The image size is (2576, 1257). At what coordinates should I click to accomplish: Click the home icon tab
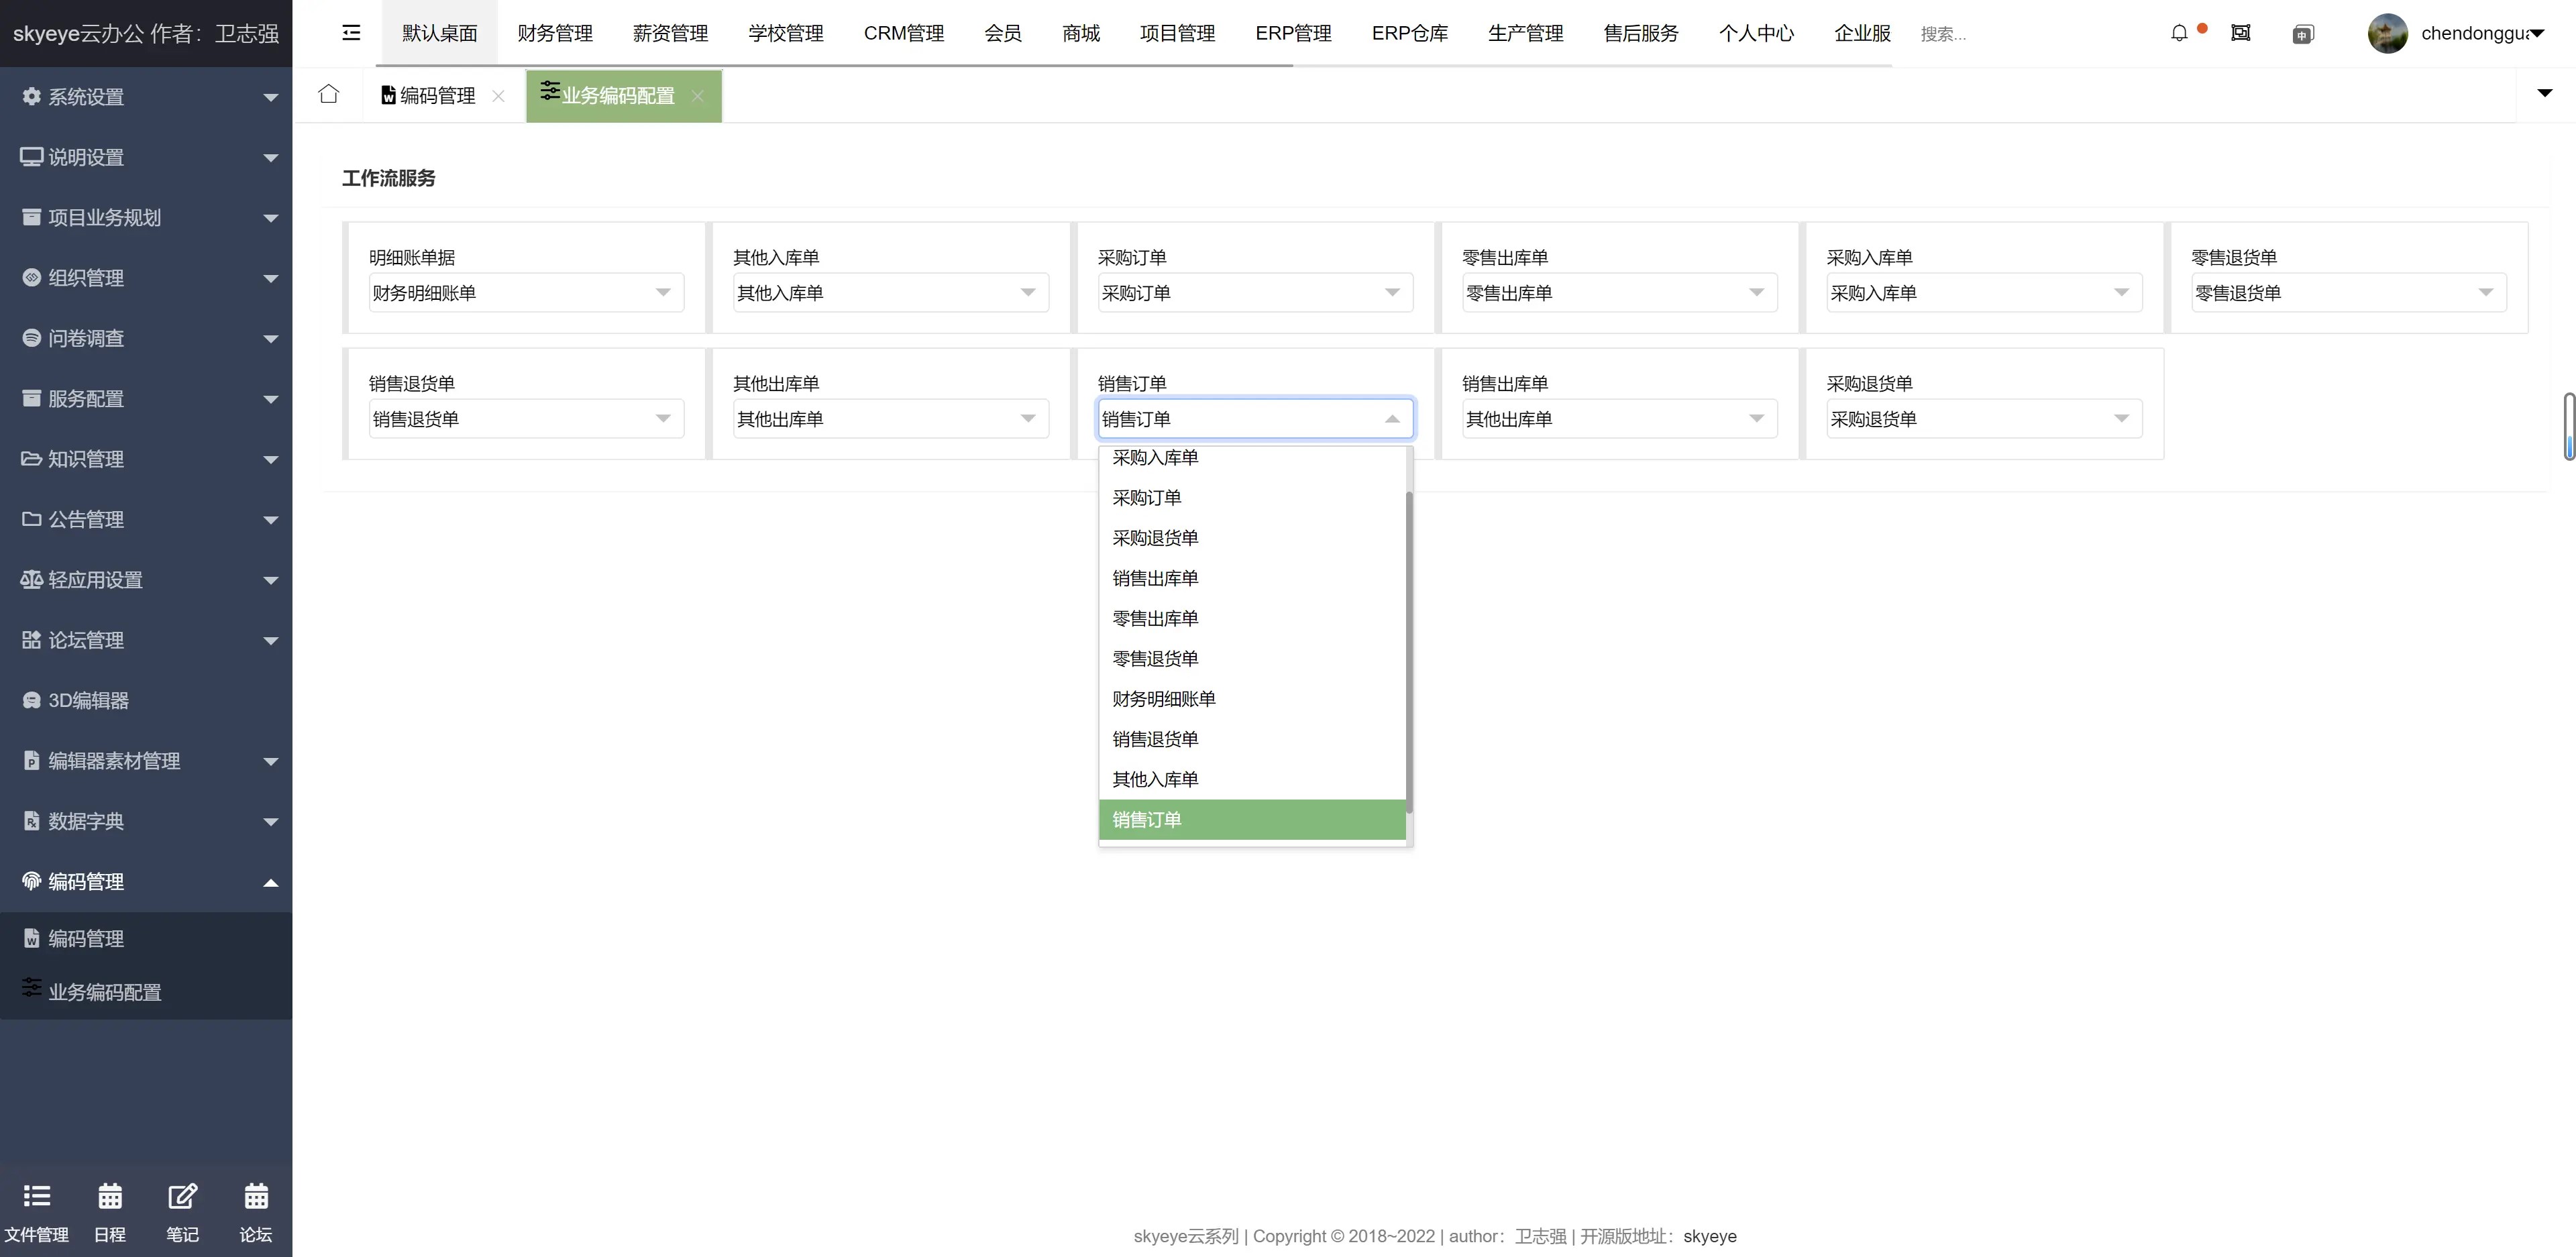[x=328, y=95]
